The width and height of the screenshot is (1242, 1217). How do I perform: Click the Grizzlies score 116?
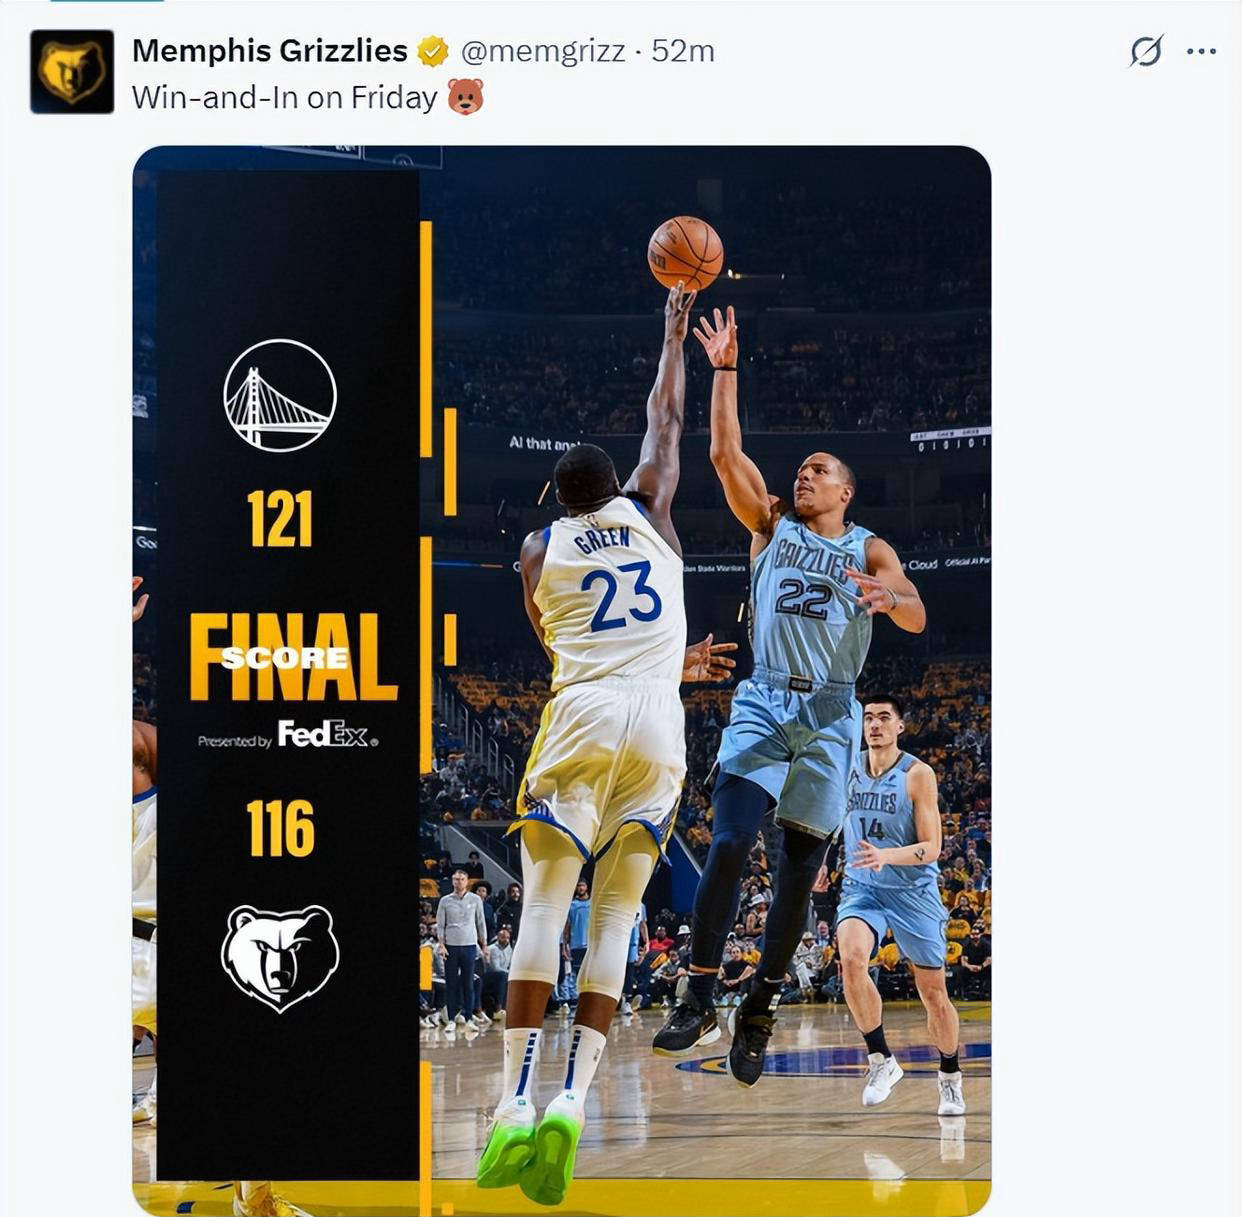280,828
